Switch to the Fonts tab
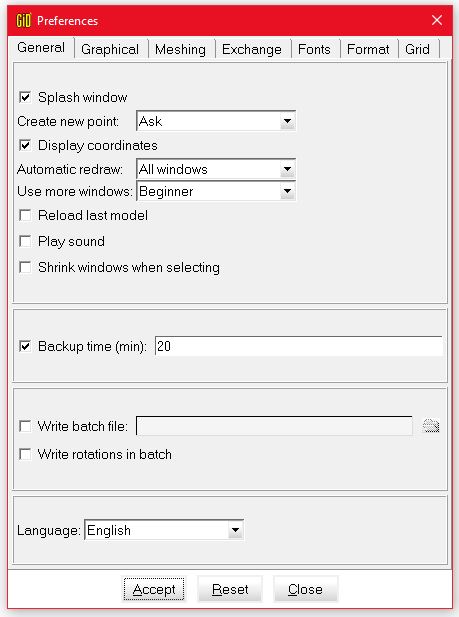Image resolution: width=459 pixels, height=617 pixels. [314, 49]
